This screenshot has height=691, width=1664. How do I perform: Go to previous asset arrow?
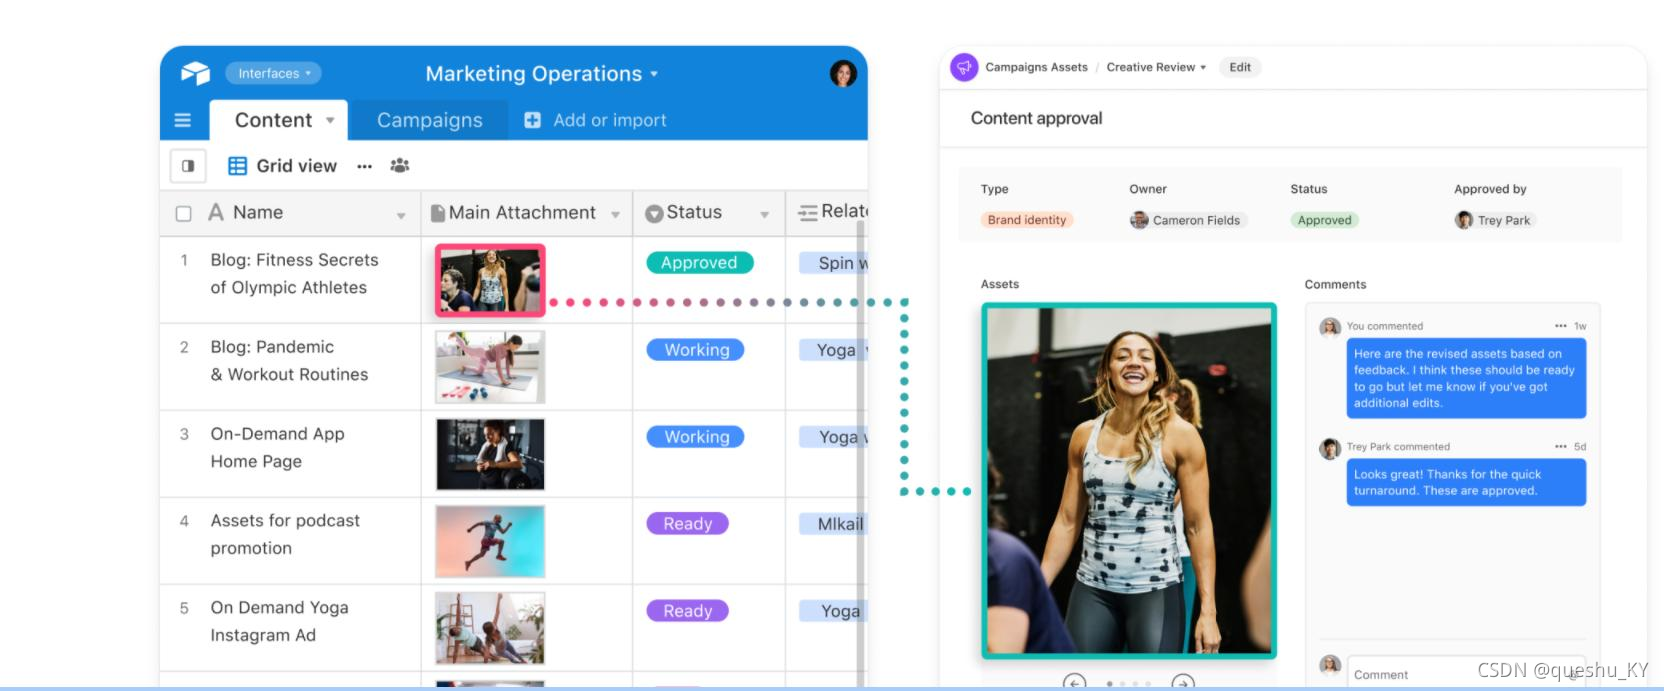click(x=1074, y=683)
